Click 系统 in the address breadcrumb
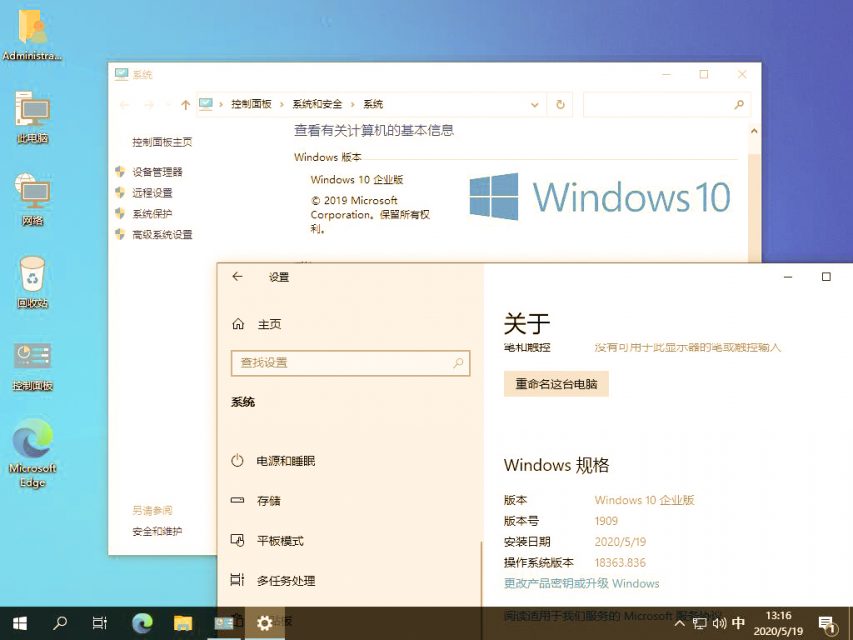The height and width of the screenshot is (640, 853). pyautogui.click(x=373, y=104)
